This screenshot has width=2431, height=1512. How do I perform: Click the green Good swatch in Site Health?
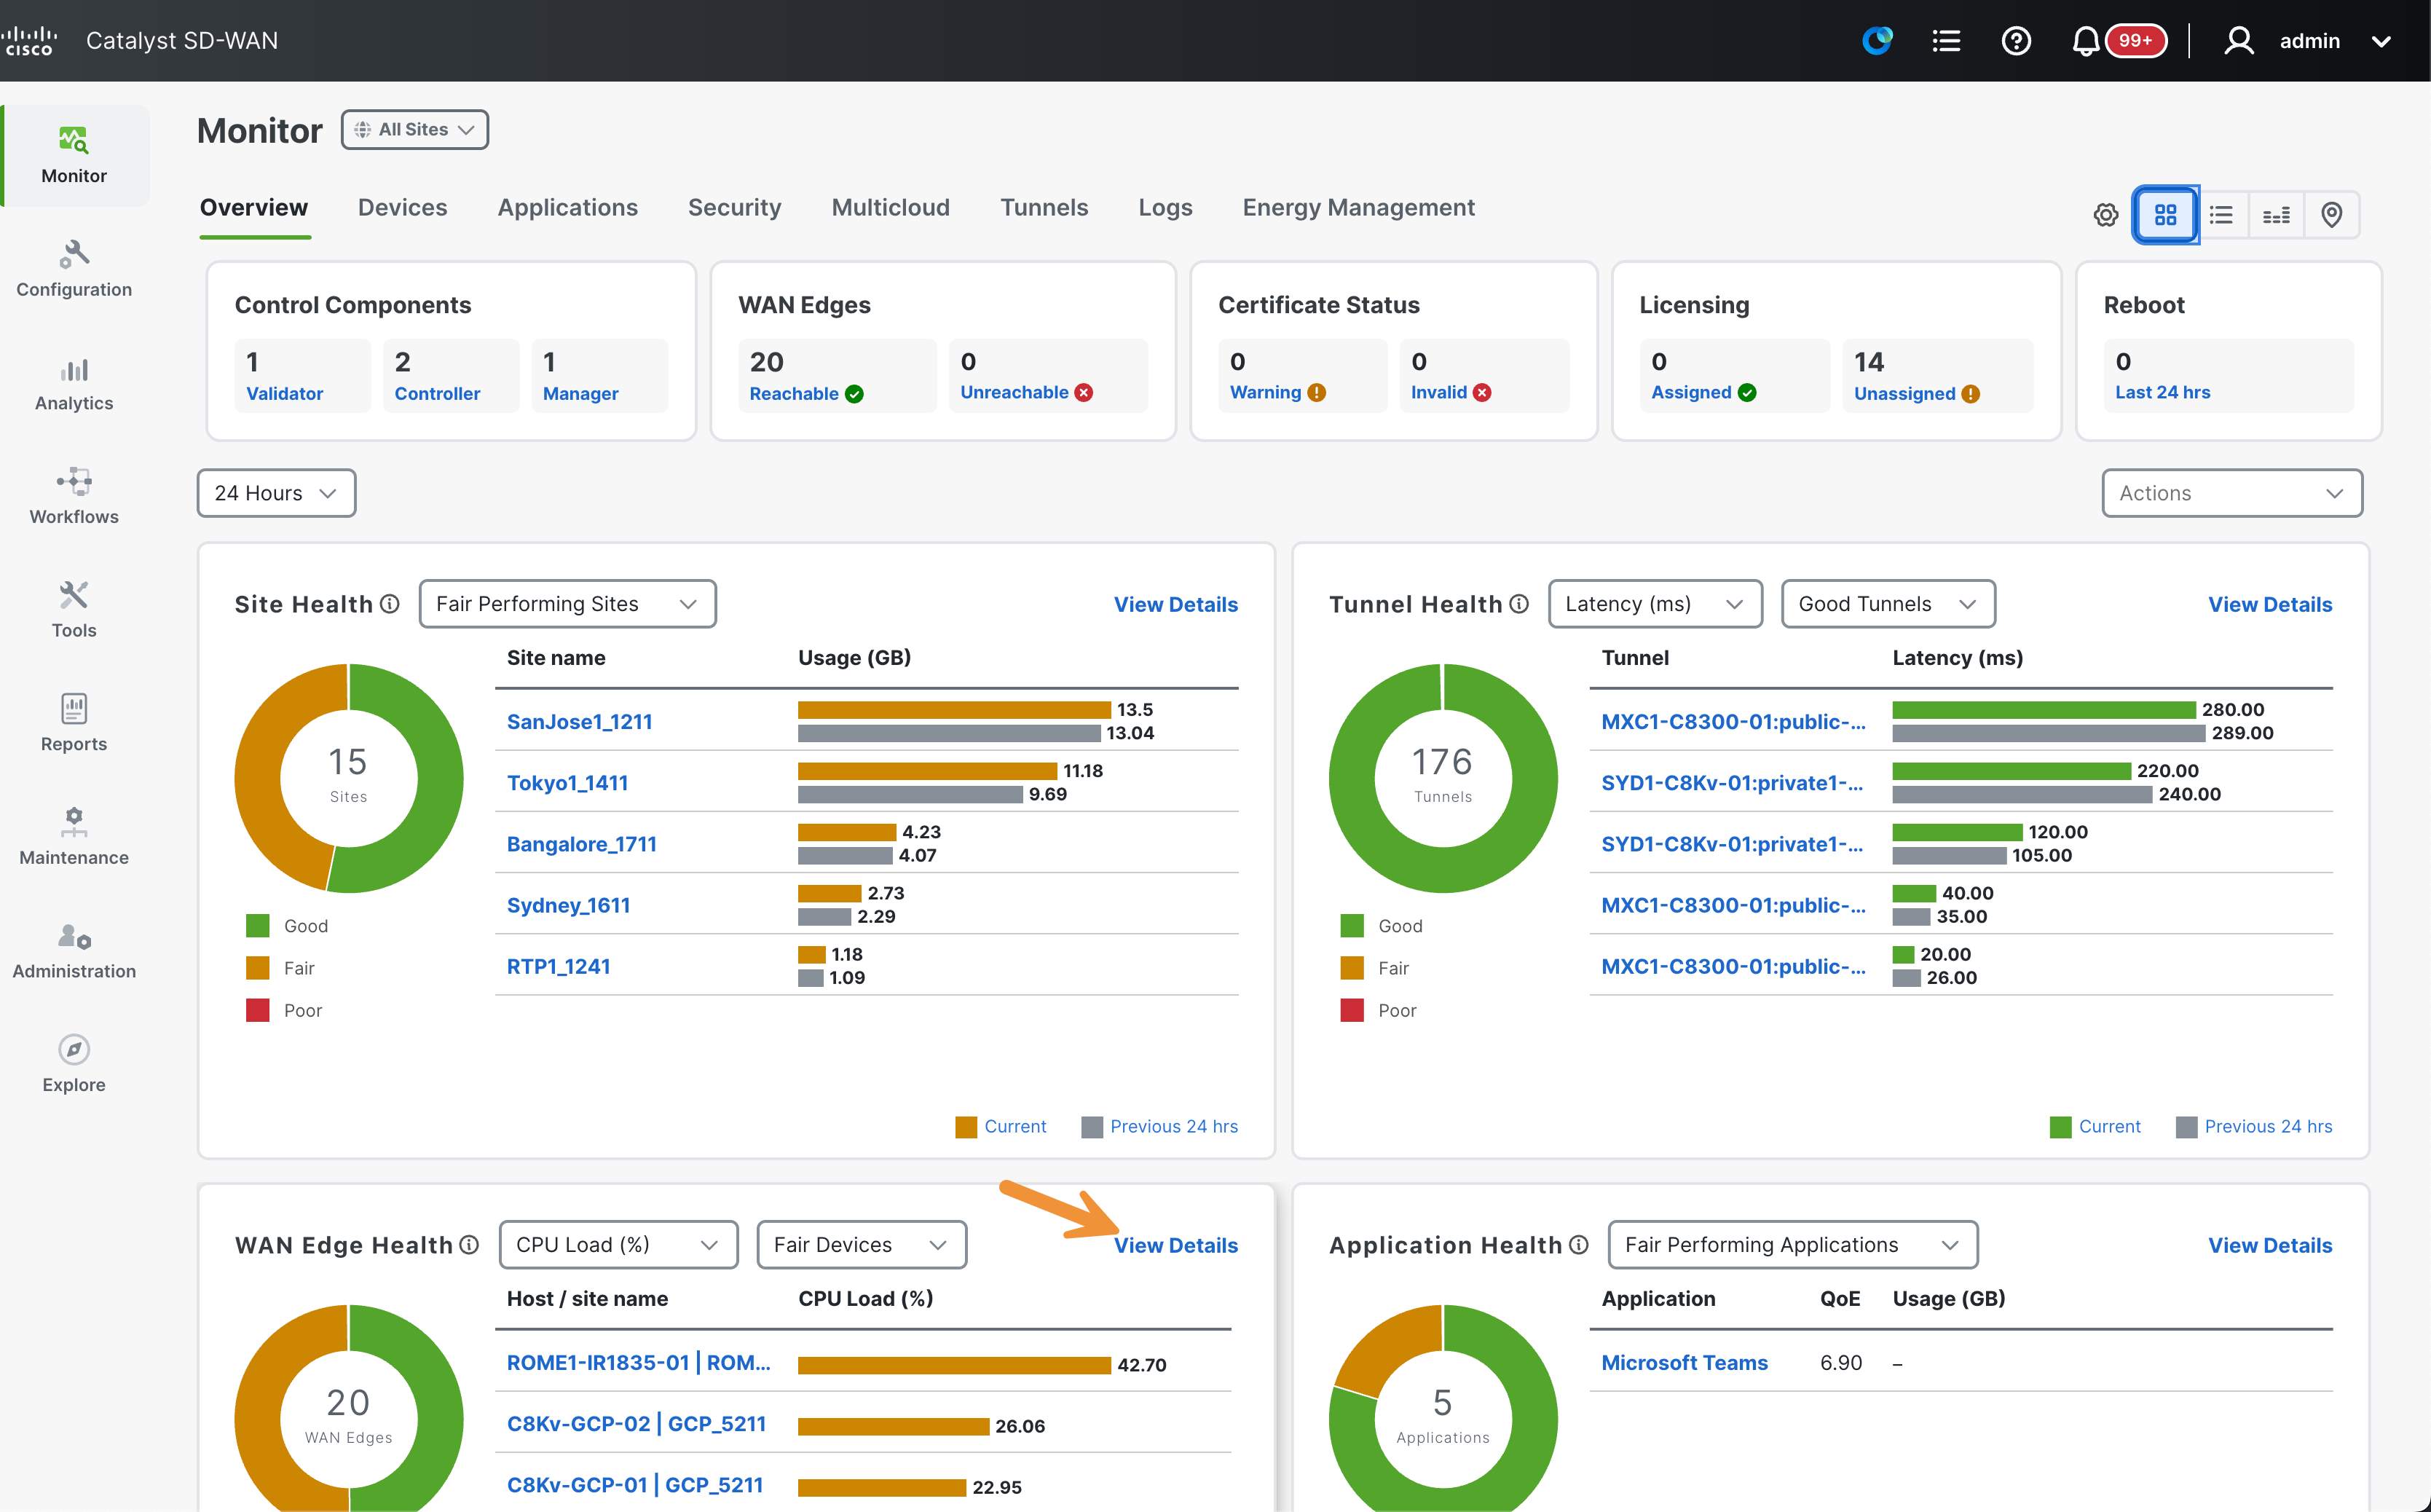pos(258,926)
